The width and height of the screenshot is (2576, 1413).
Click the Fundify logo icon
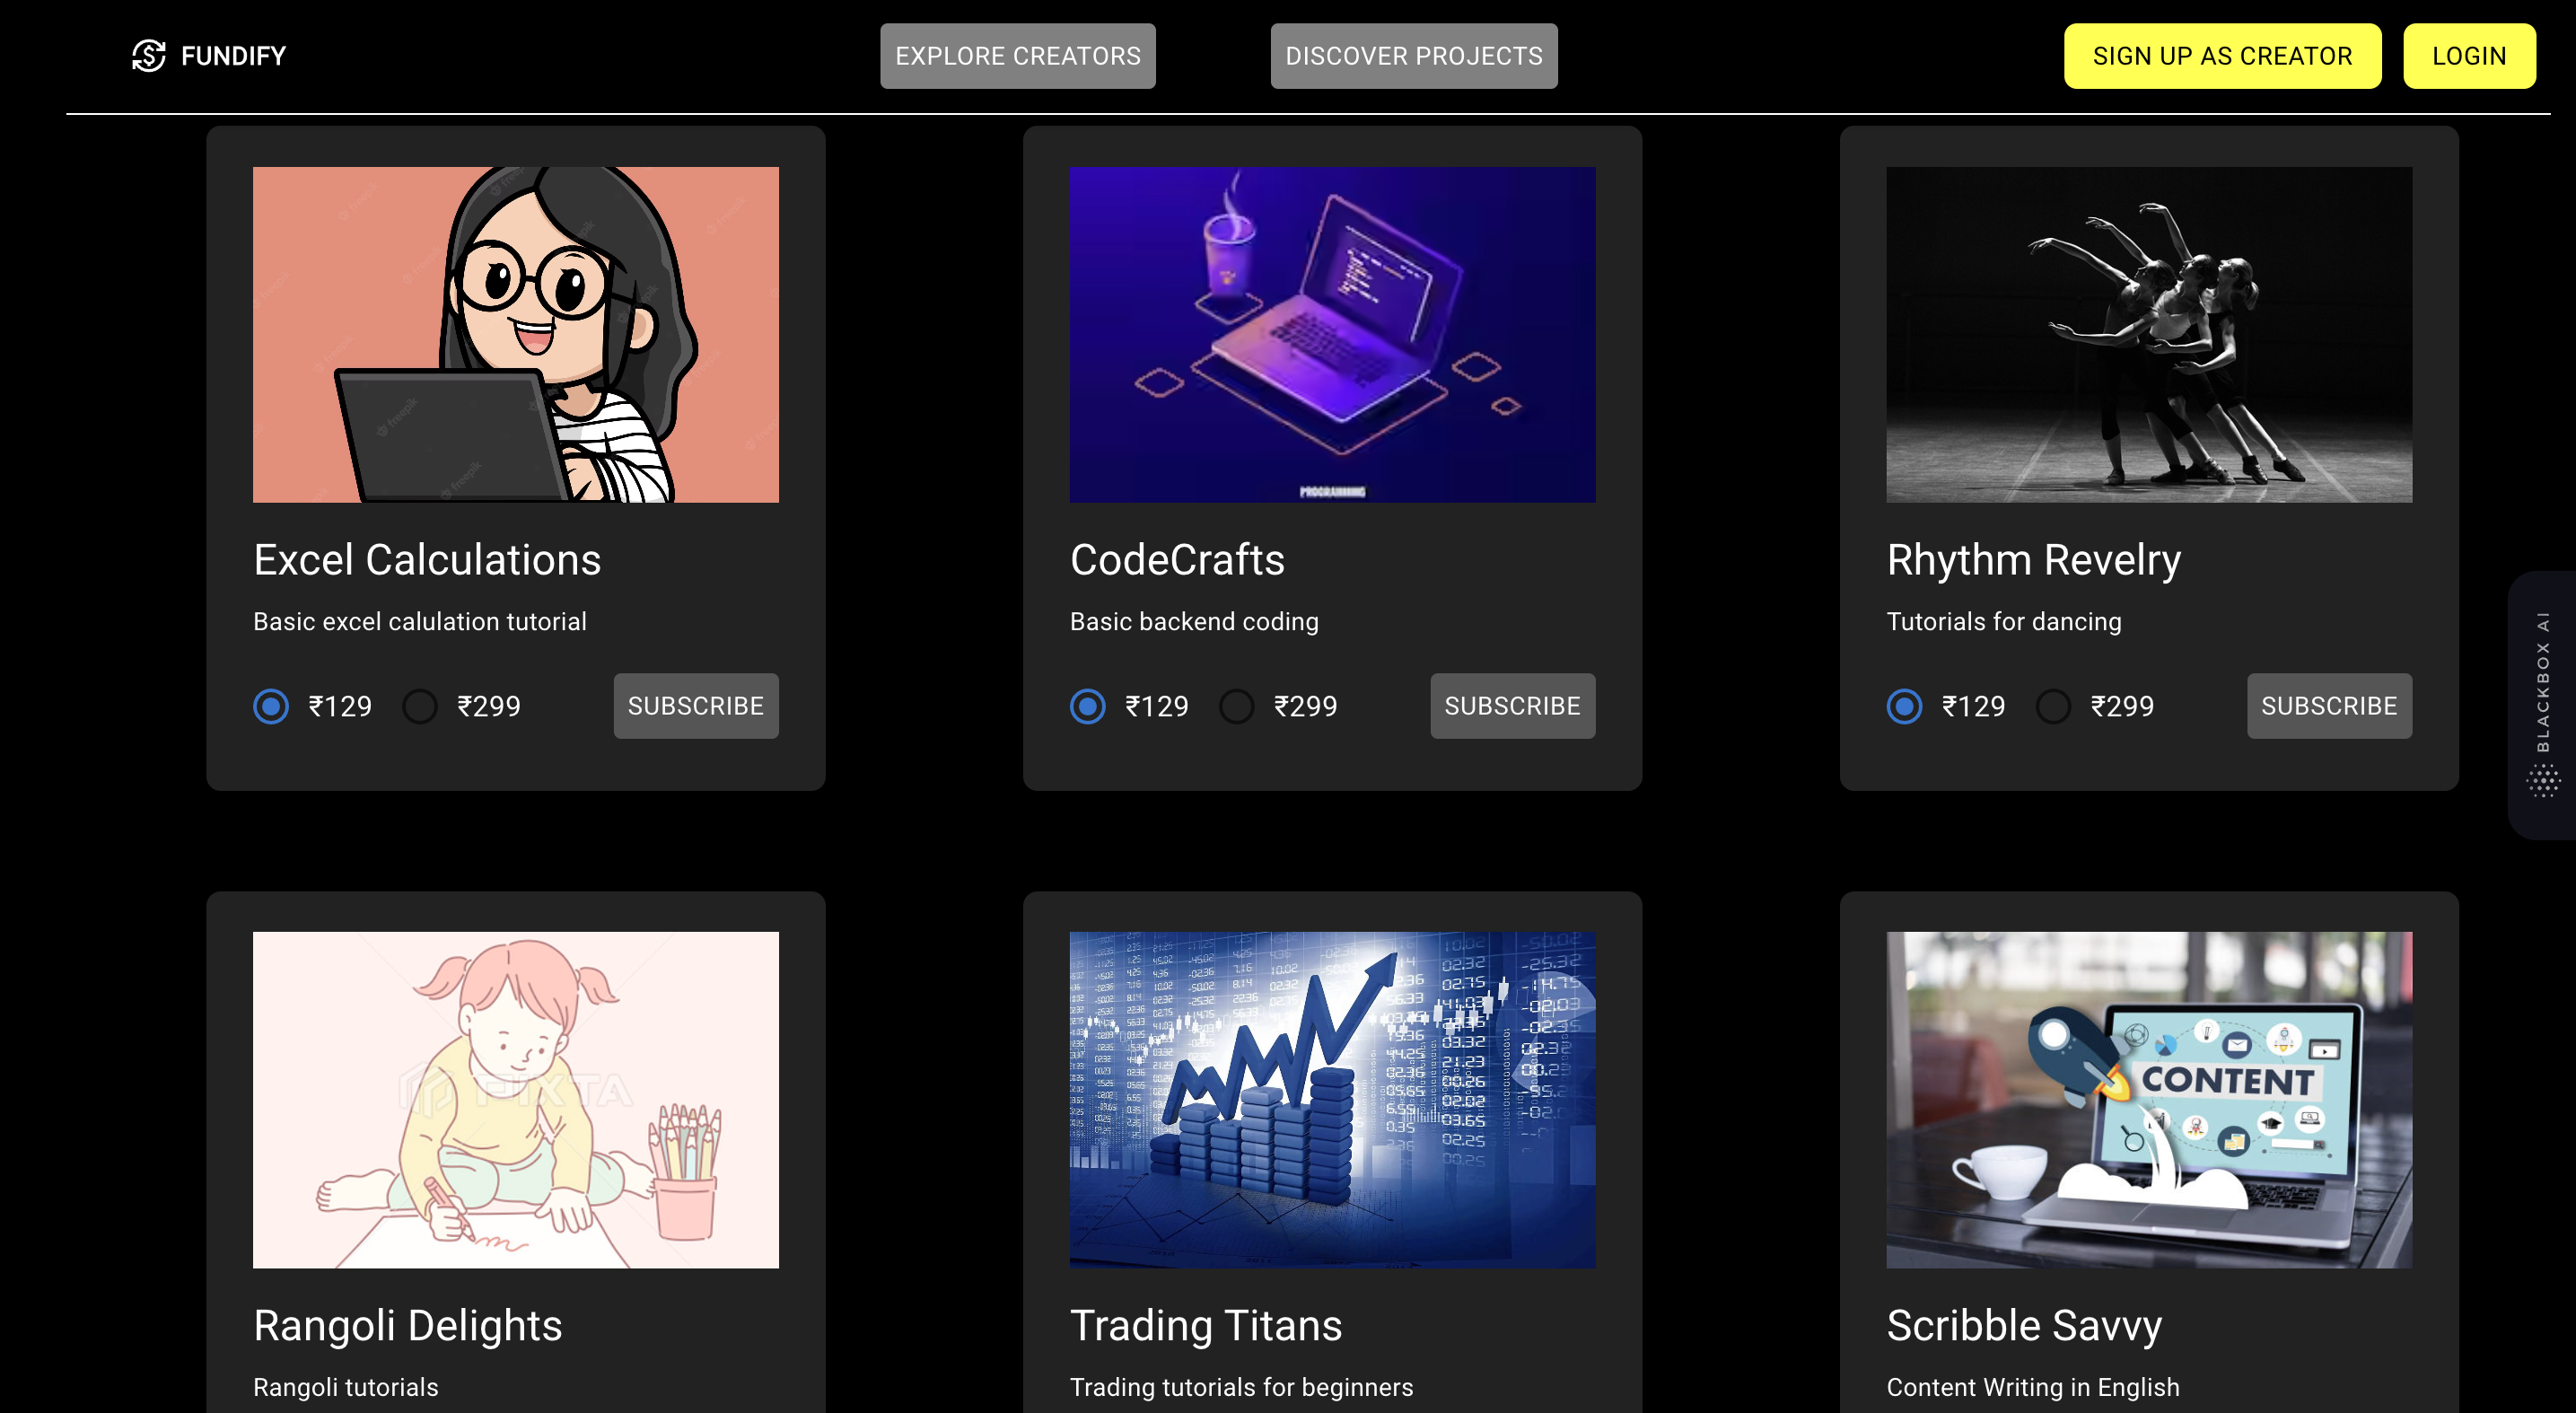(x=149, y=56)
